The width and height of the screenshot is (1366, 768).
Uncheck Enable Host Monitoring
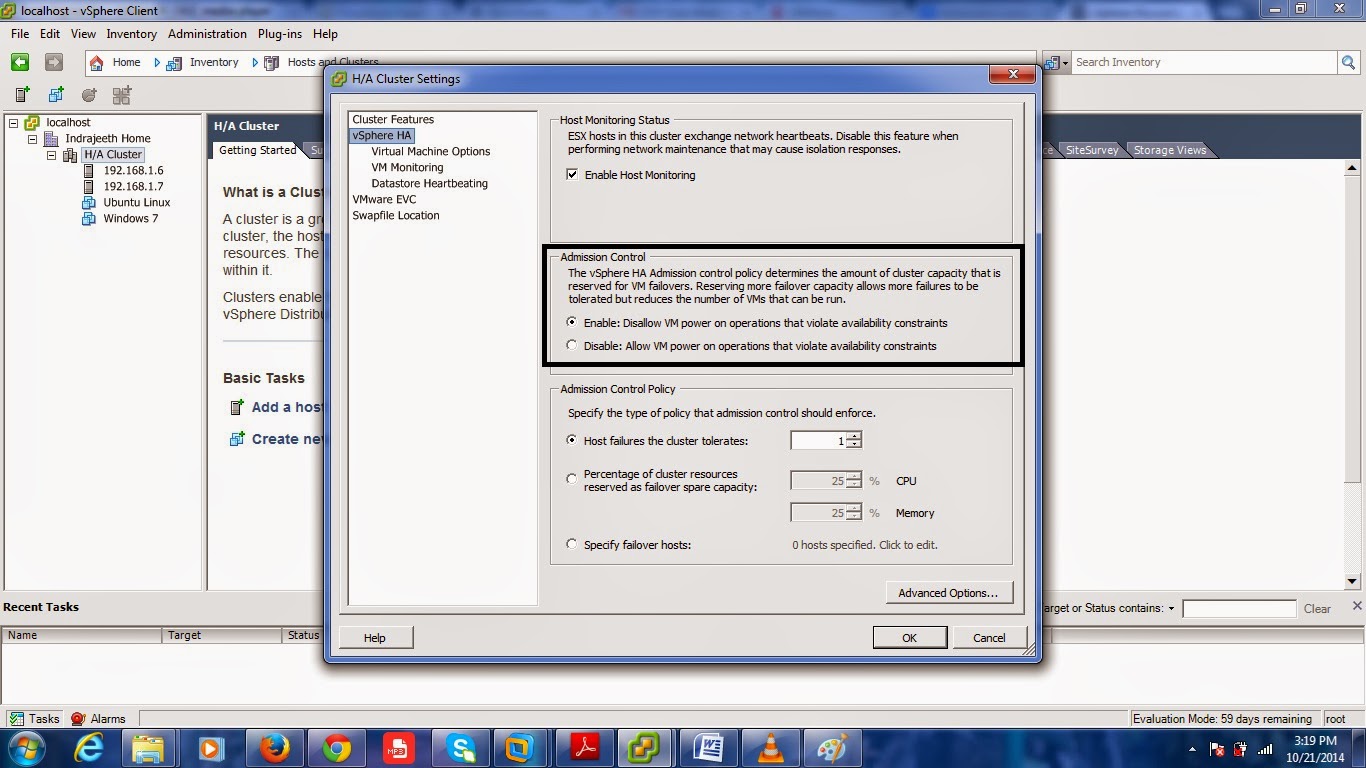point(573,173)
